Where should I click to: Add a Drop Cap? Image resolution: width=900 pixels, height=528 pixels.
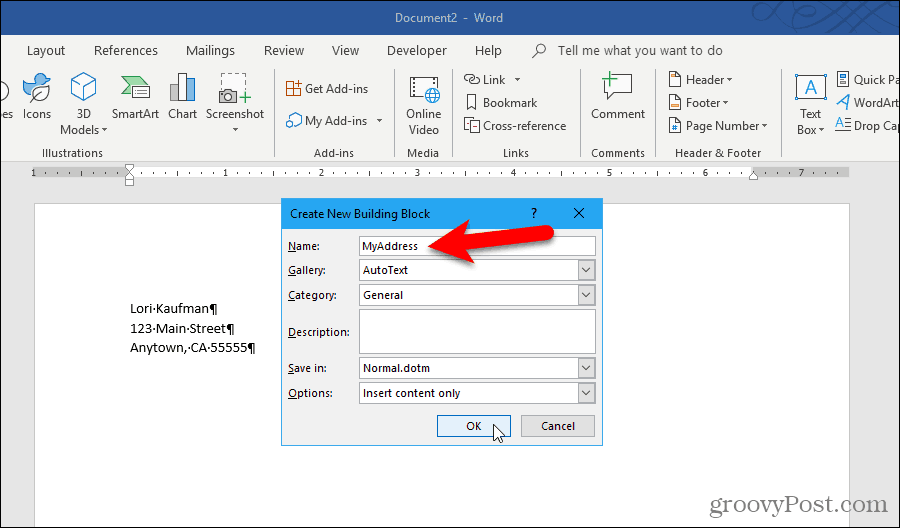(867, 125)
